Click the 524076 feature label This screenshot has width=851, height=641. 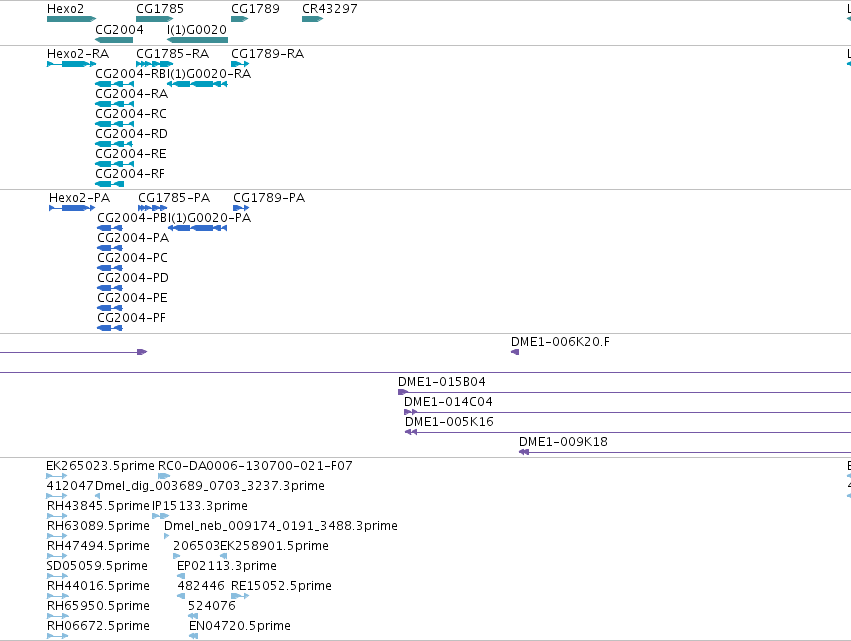(212, 607)
